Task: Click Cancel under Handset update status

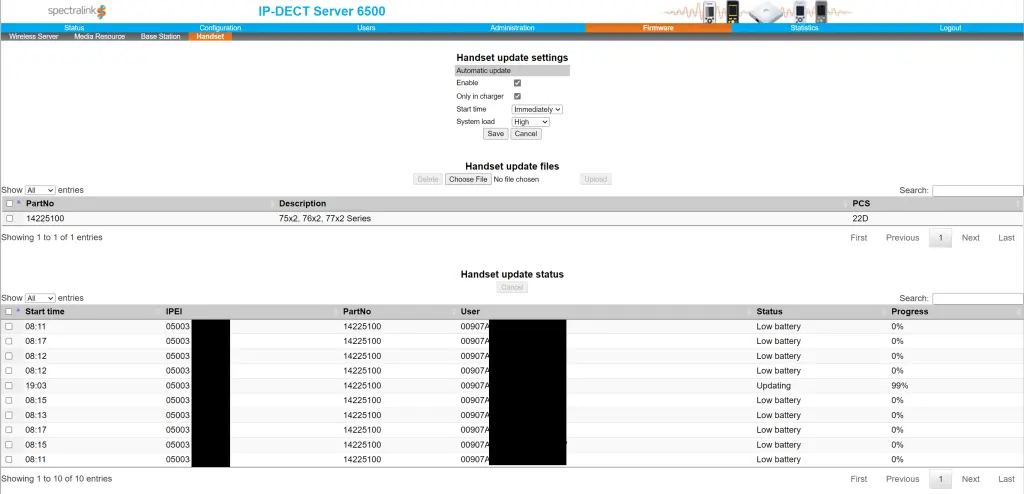Action: [x=512, y=288]
